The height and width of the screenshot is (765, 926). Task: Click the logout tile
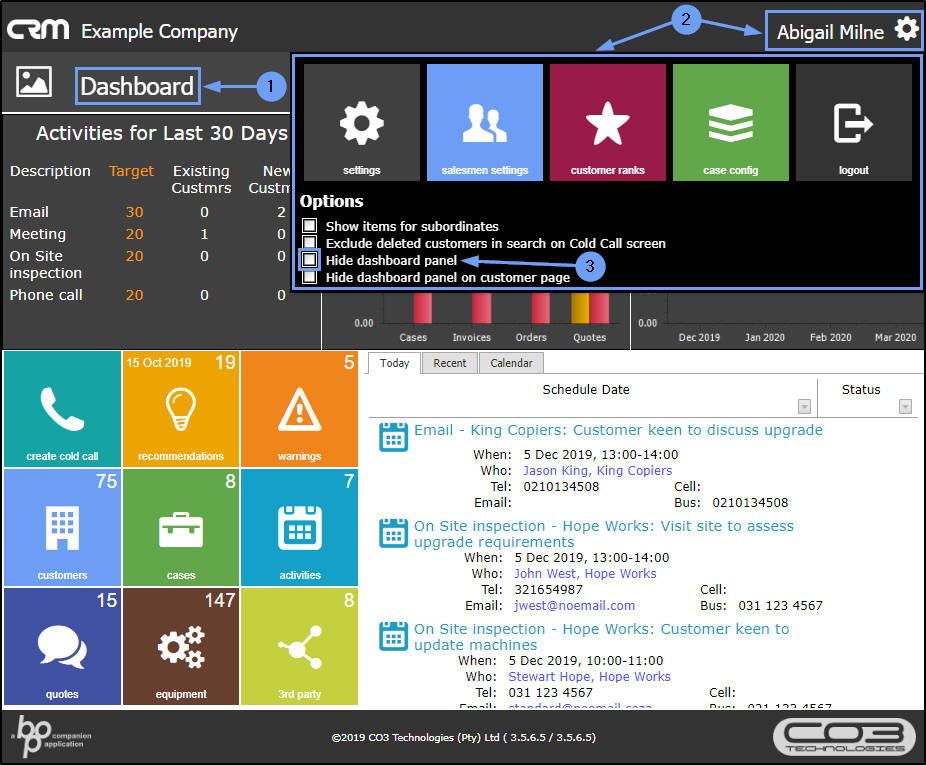(853, 122)
